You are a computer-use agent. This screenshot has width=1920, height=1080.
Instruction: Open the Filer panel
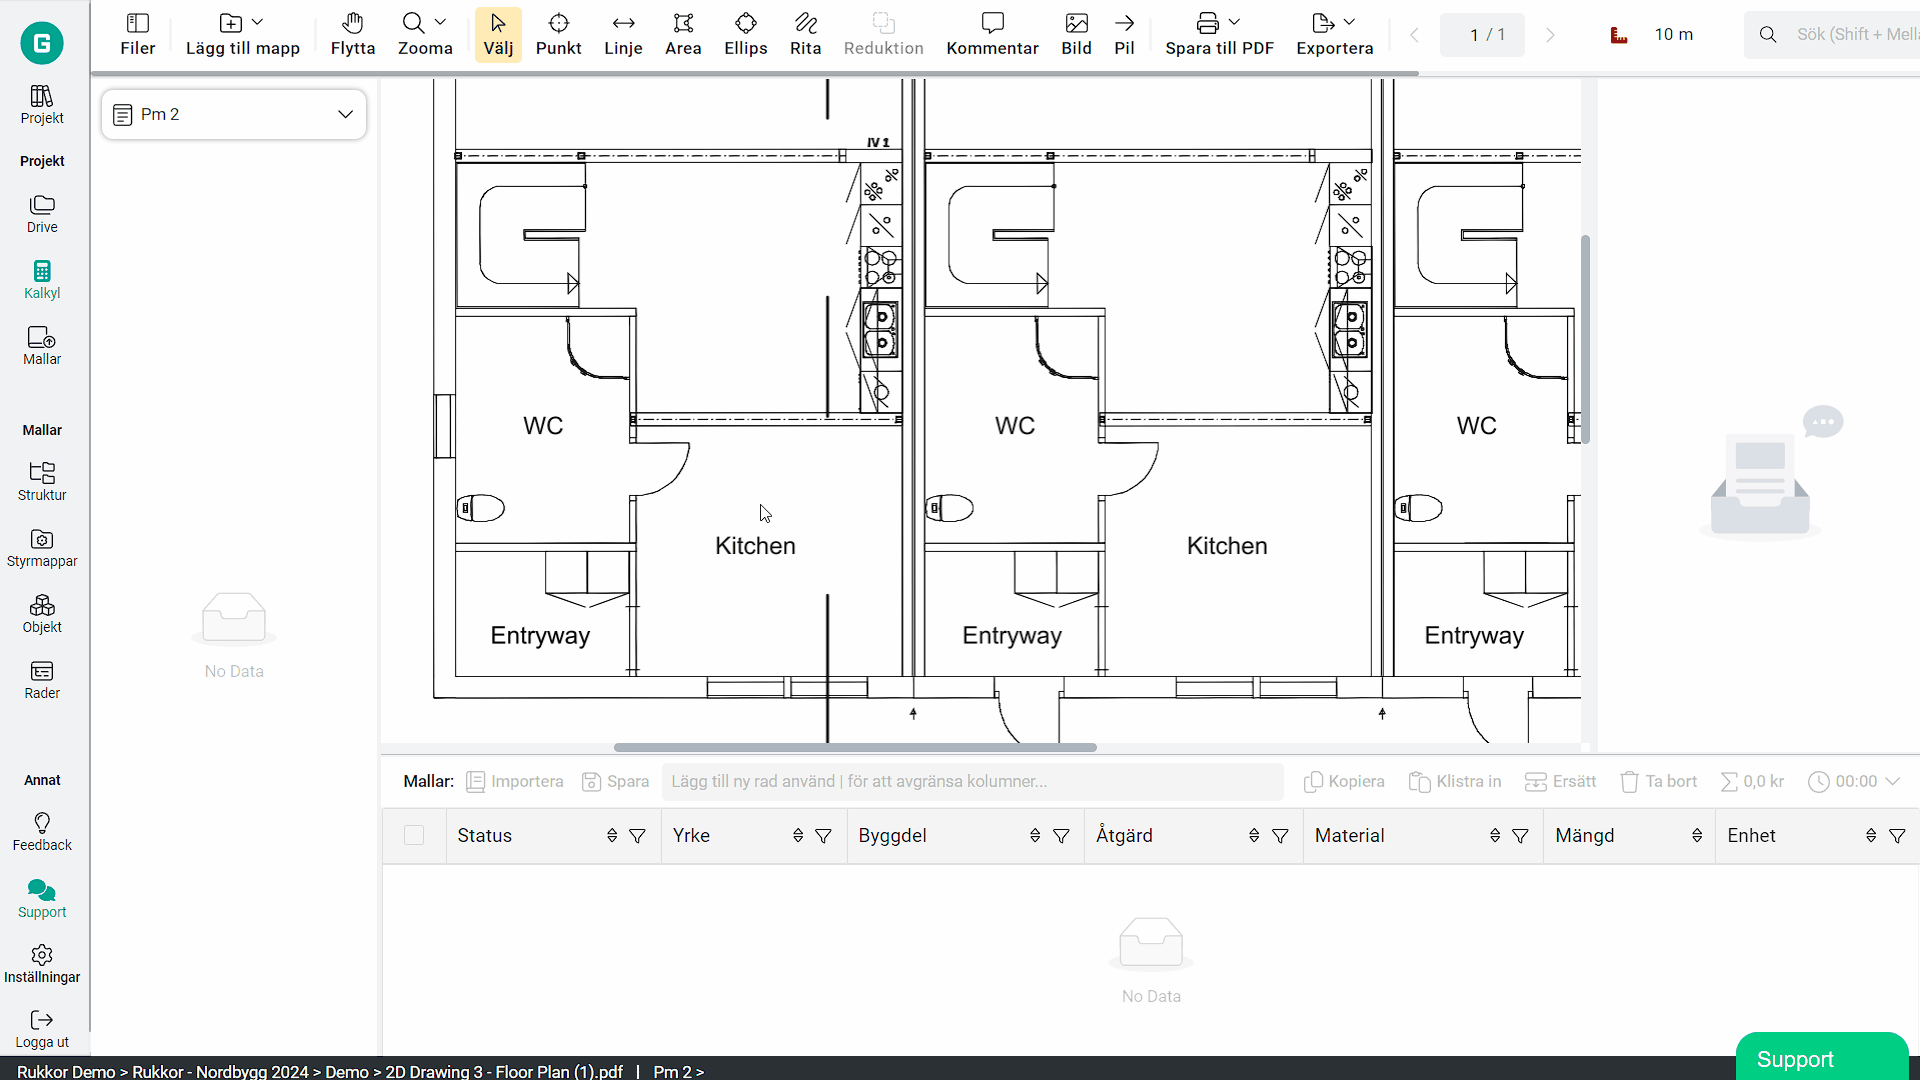point(137,35)
